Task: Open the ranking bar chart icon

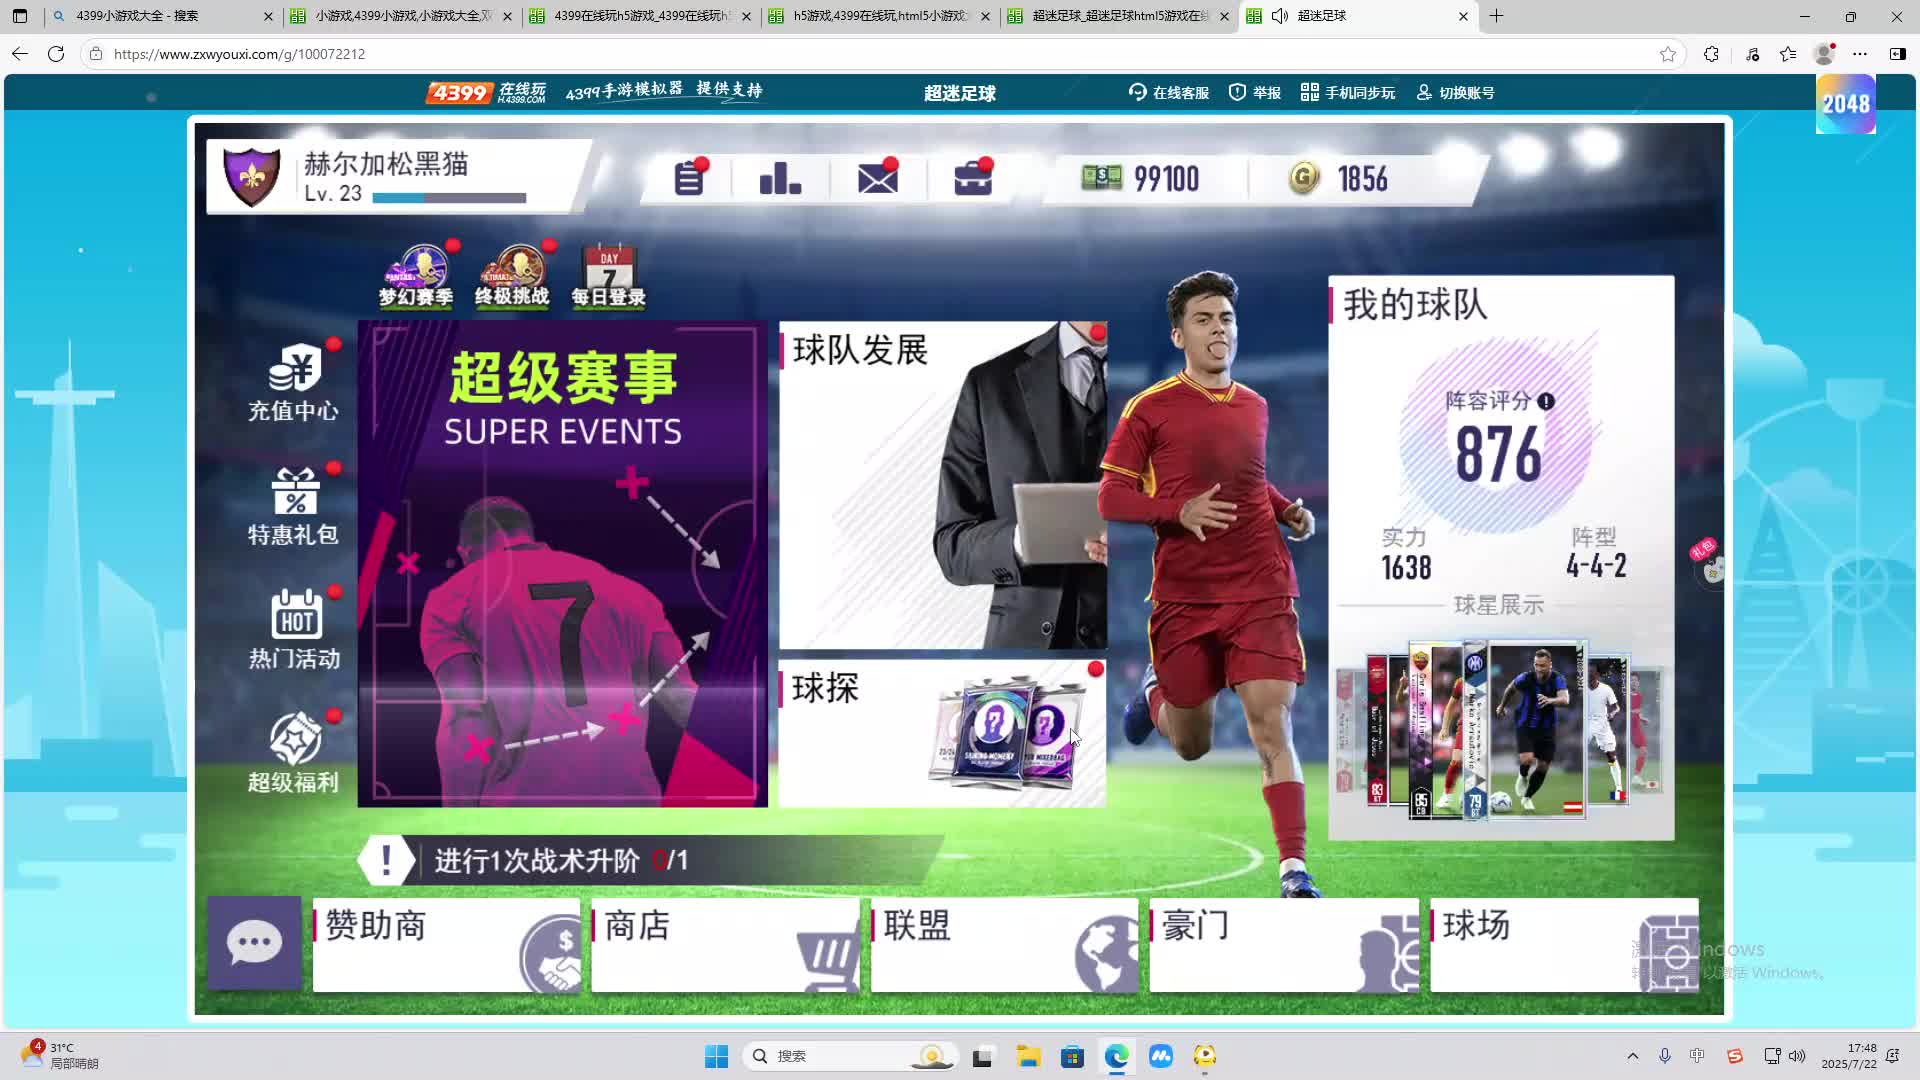Action: (780, 179)
